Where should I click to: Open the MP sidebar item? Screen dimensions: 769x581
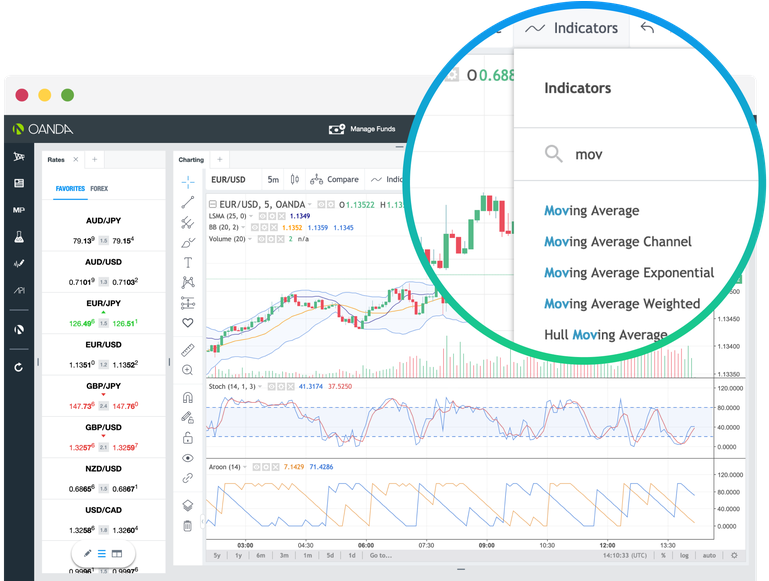(x=19, y=210)
